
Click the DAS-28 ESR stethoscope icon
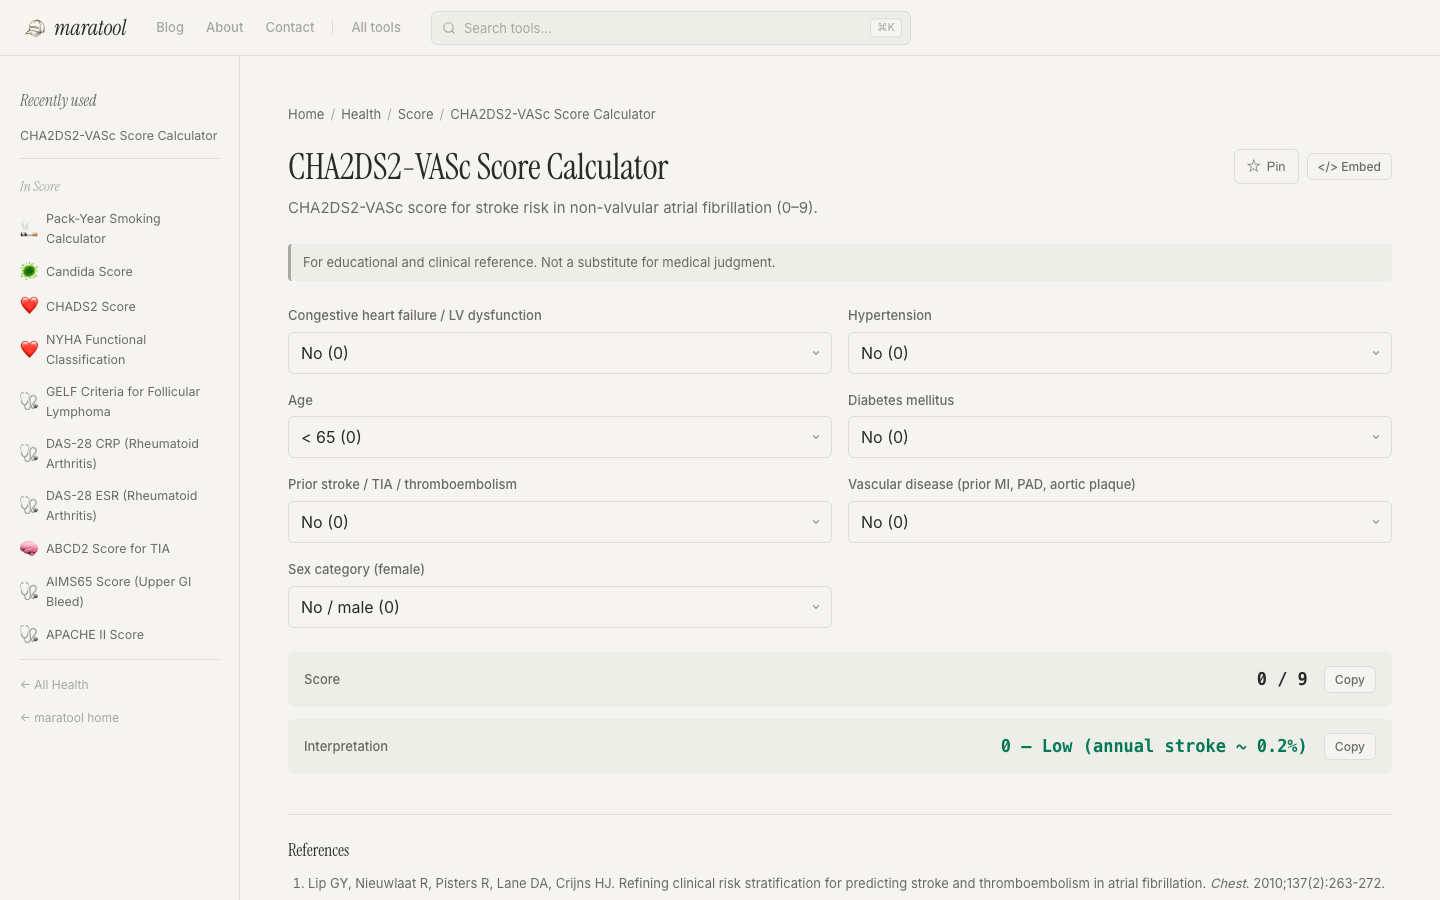29,506
